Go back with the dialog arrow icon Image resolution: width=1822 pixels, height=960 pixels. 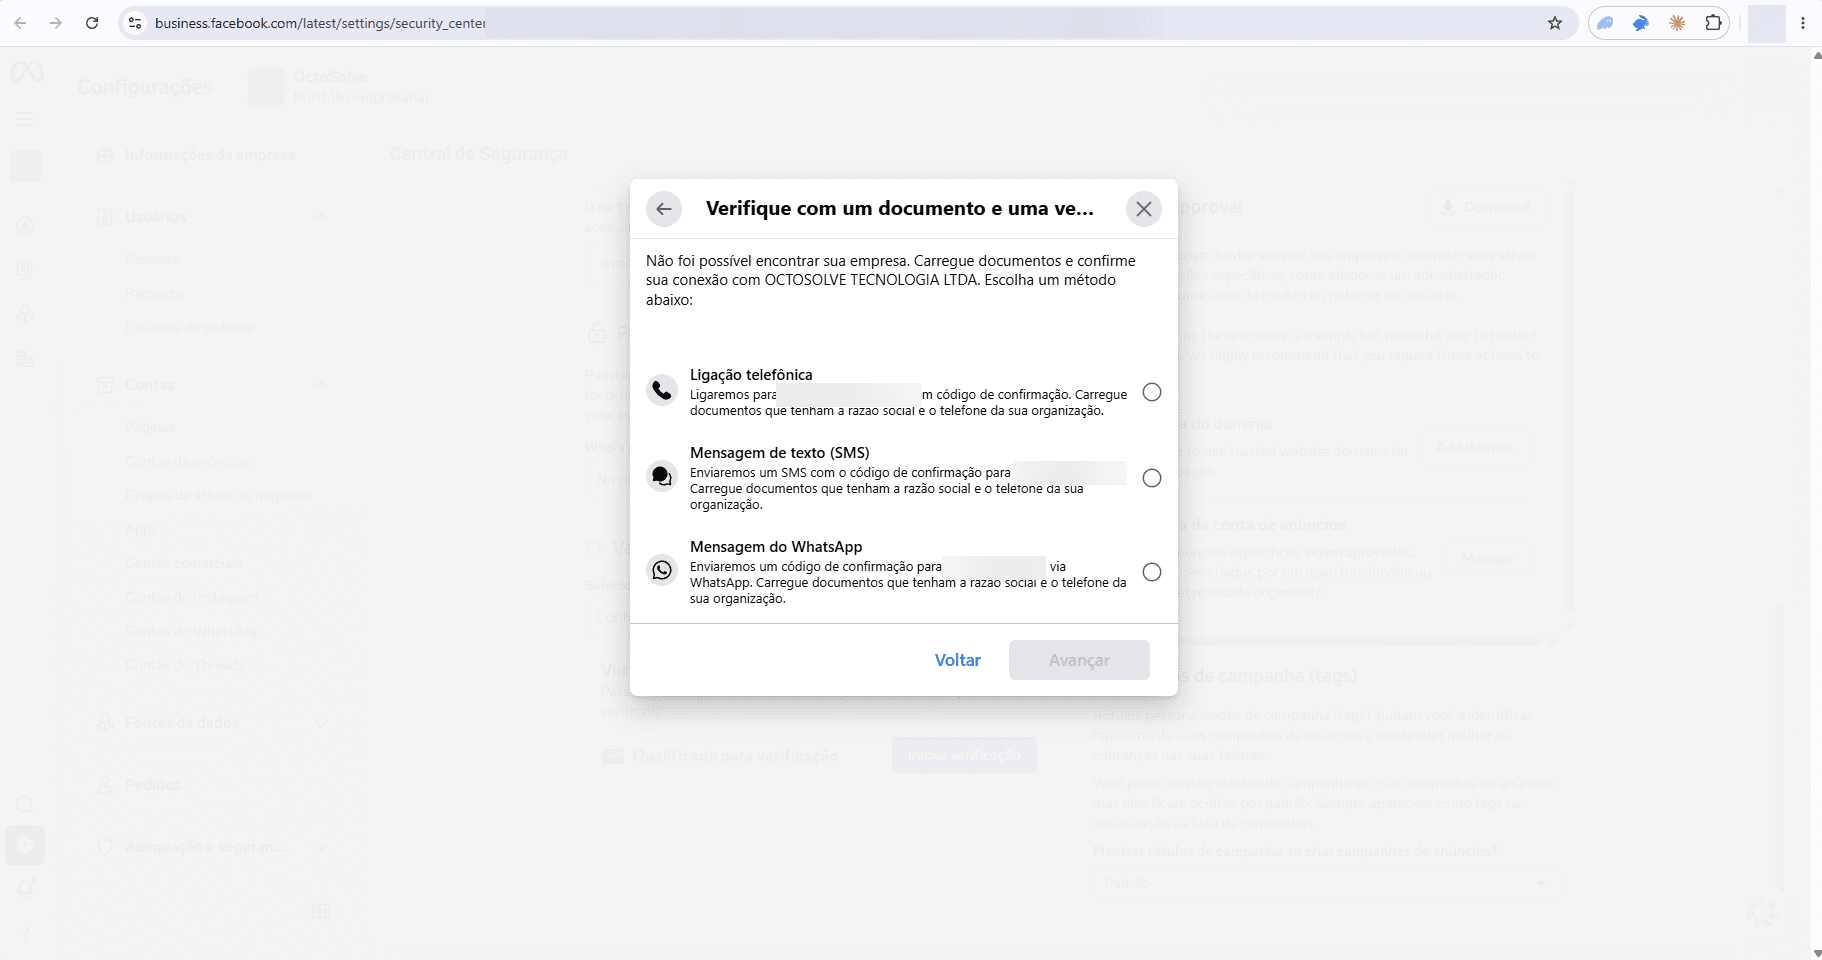pyautogui.click(x=664, y=209)
